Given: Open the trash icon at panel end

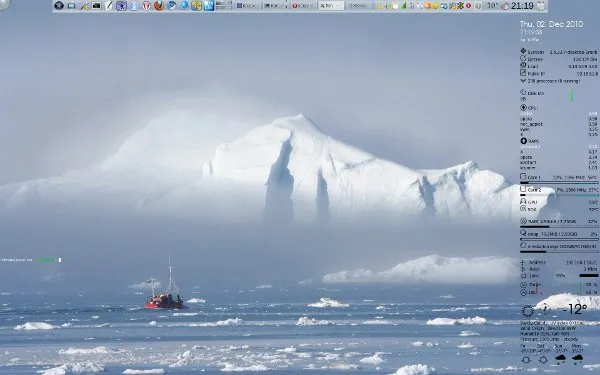Looking at the screenshot, I should tap(541, 6).
